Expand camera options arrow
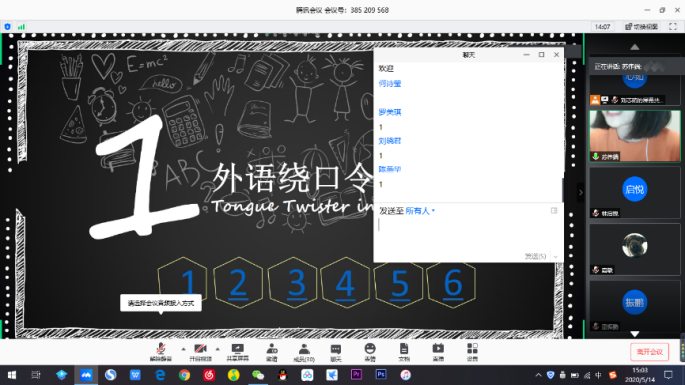 (x=218, y=349)
